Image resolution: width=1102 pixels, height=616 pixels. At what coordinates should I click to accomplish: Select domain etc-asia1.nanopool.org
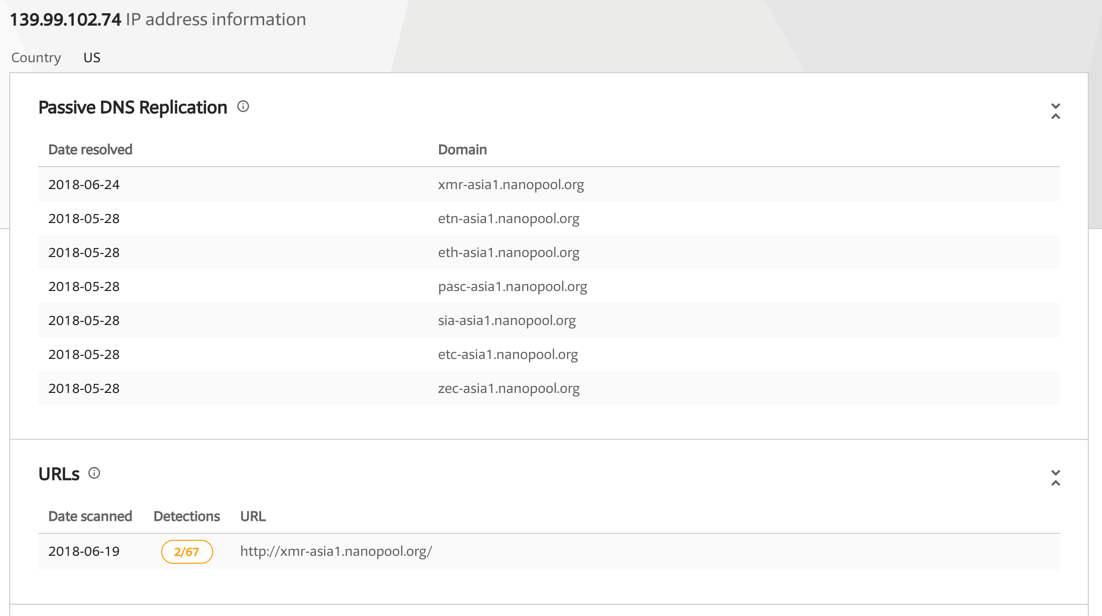click(508, 354)
